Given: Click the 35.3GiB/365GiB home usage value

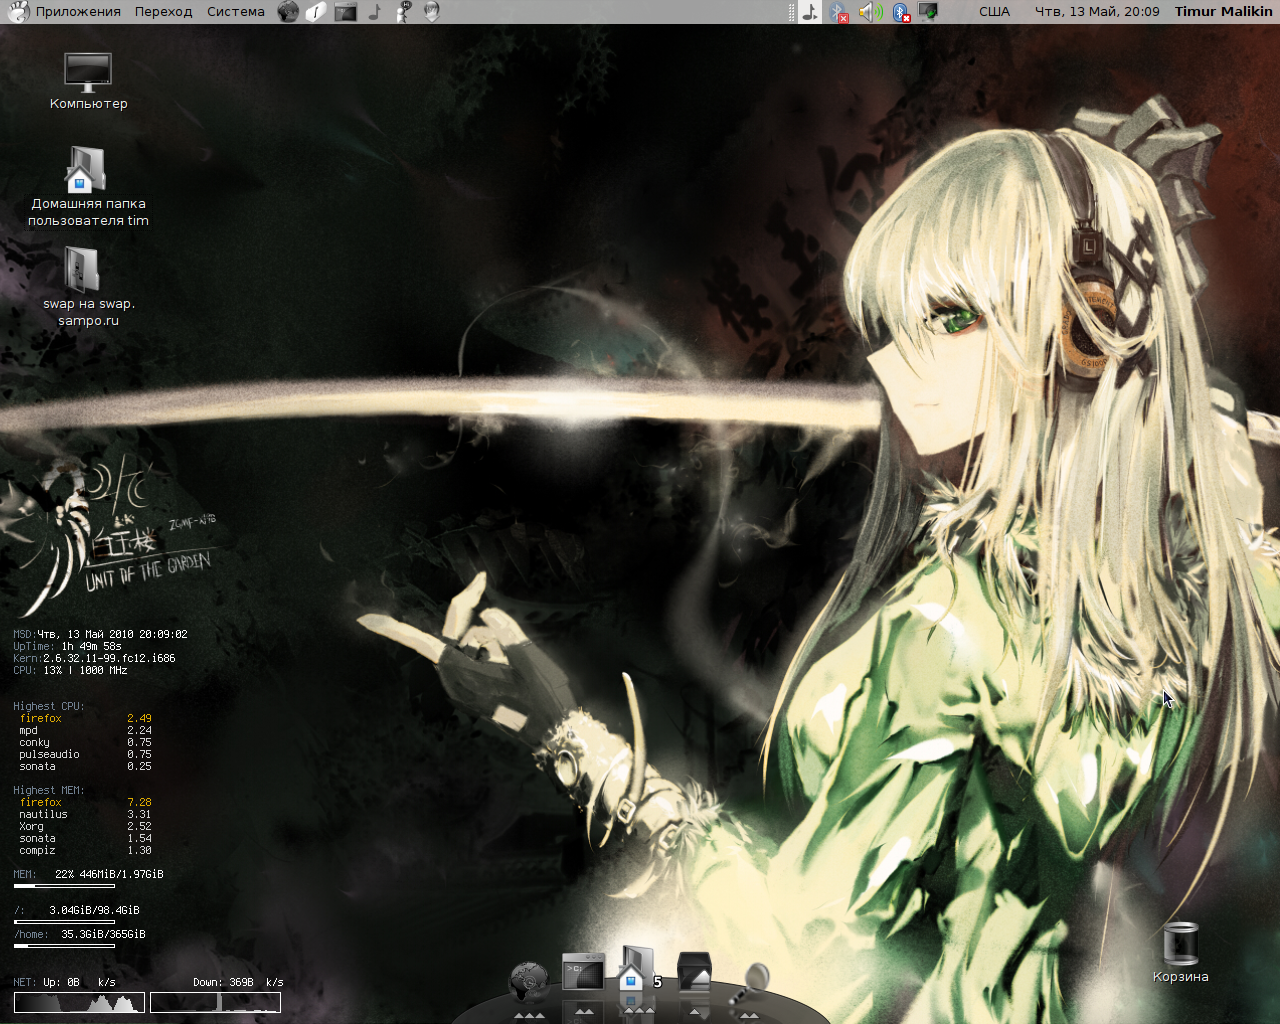Looking at the screenshot, I should pyautogui.click(x=103, y=935).
